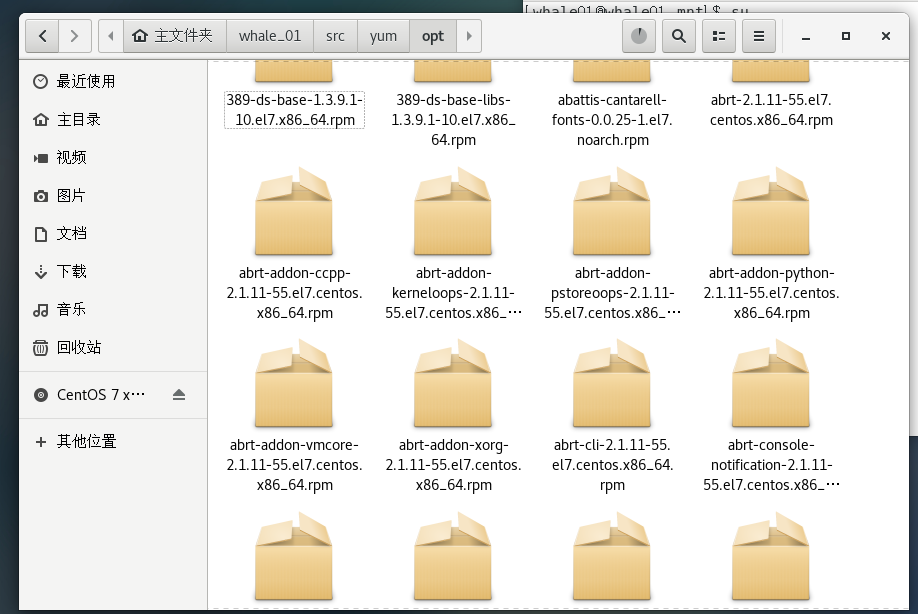Click the camera icon beside 图片
The width and height of the screenshot is (918, 614).
[x=40, y=196]
